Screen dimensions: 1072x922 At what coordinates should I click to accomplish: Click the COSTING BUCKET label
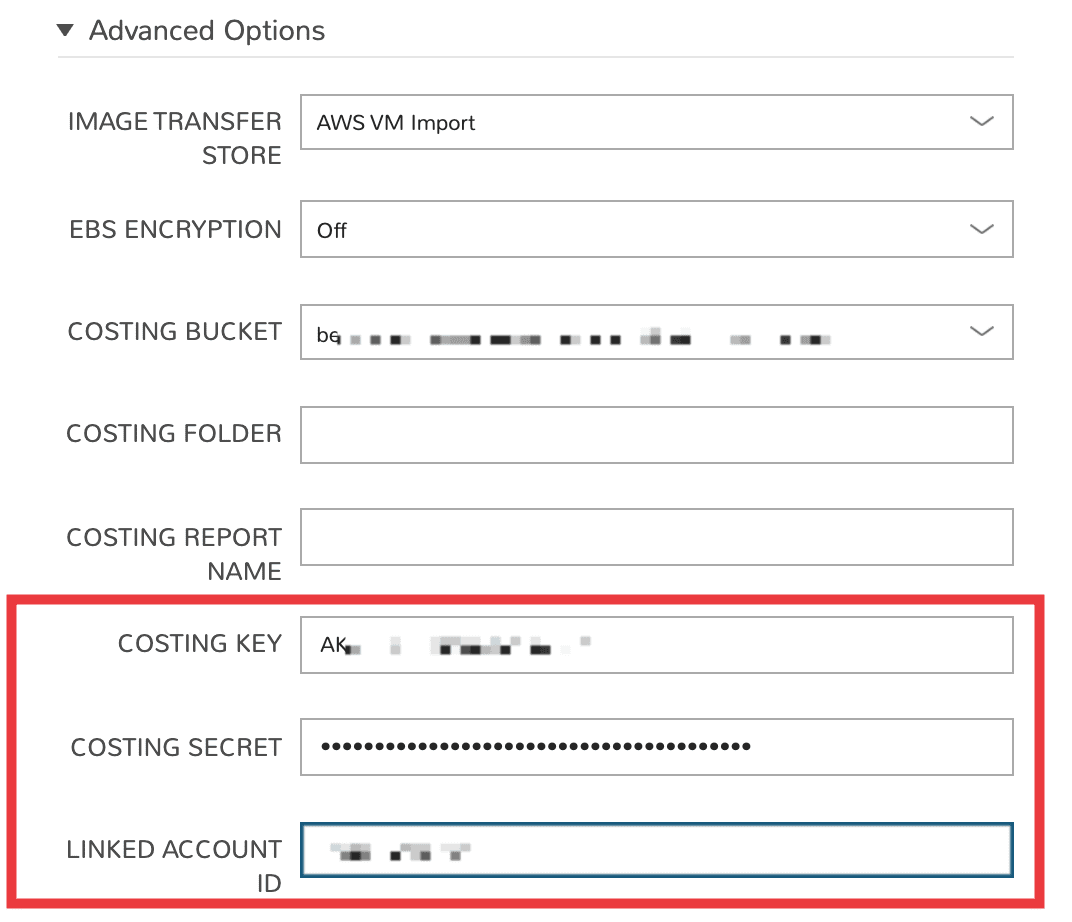(175, 332)
